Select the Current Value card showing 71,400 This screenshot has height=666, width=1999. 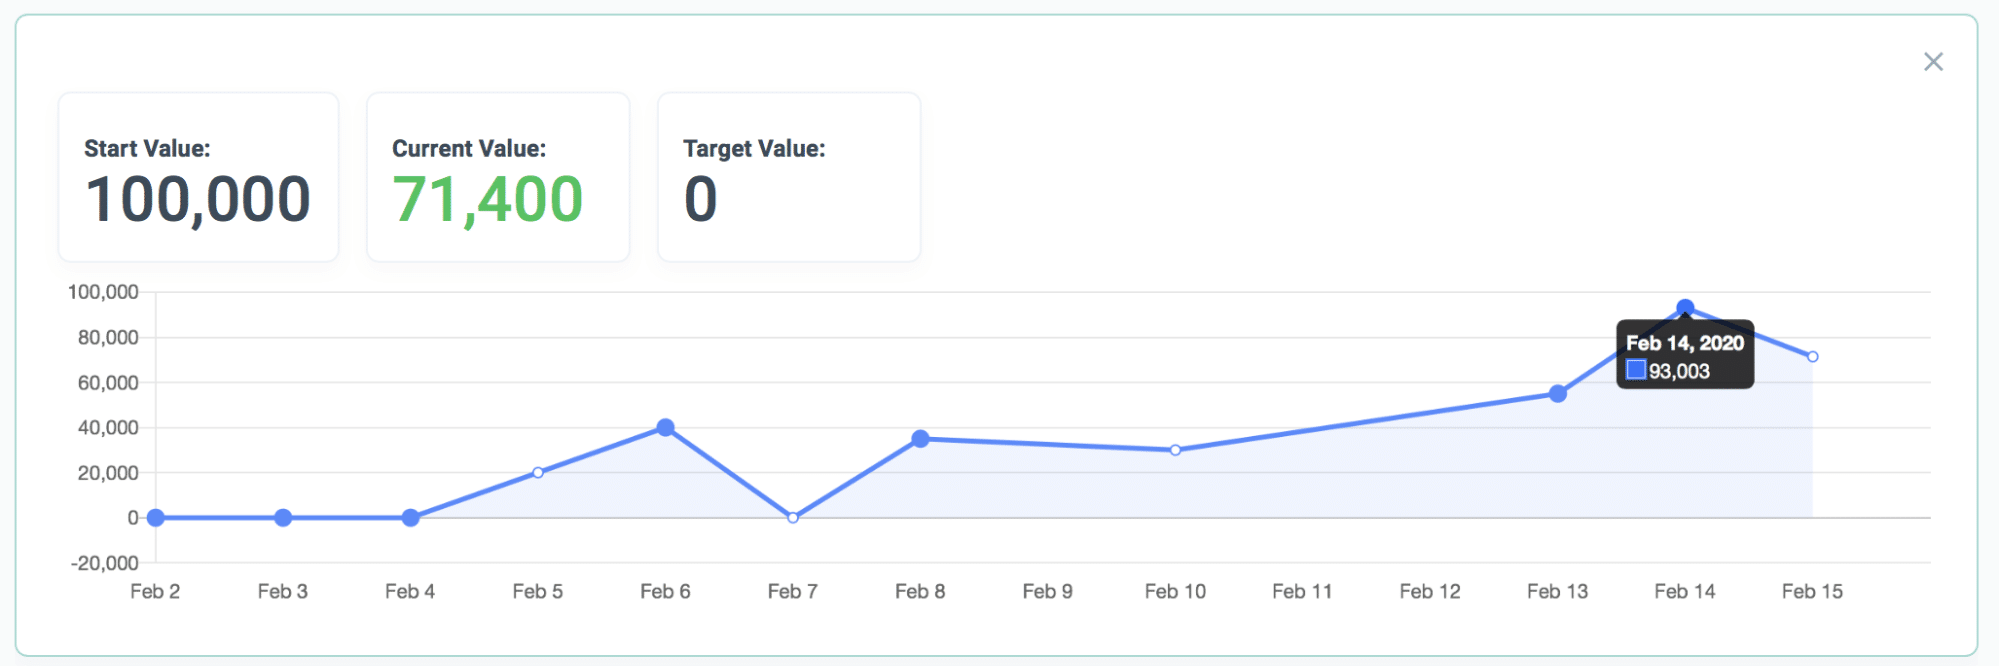[x=498, y=177]
